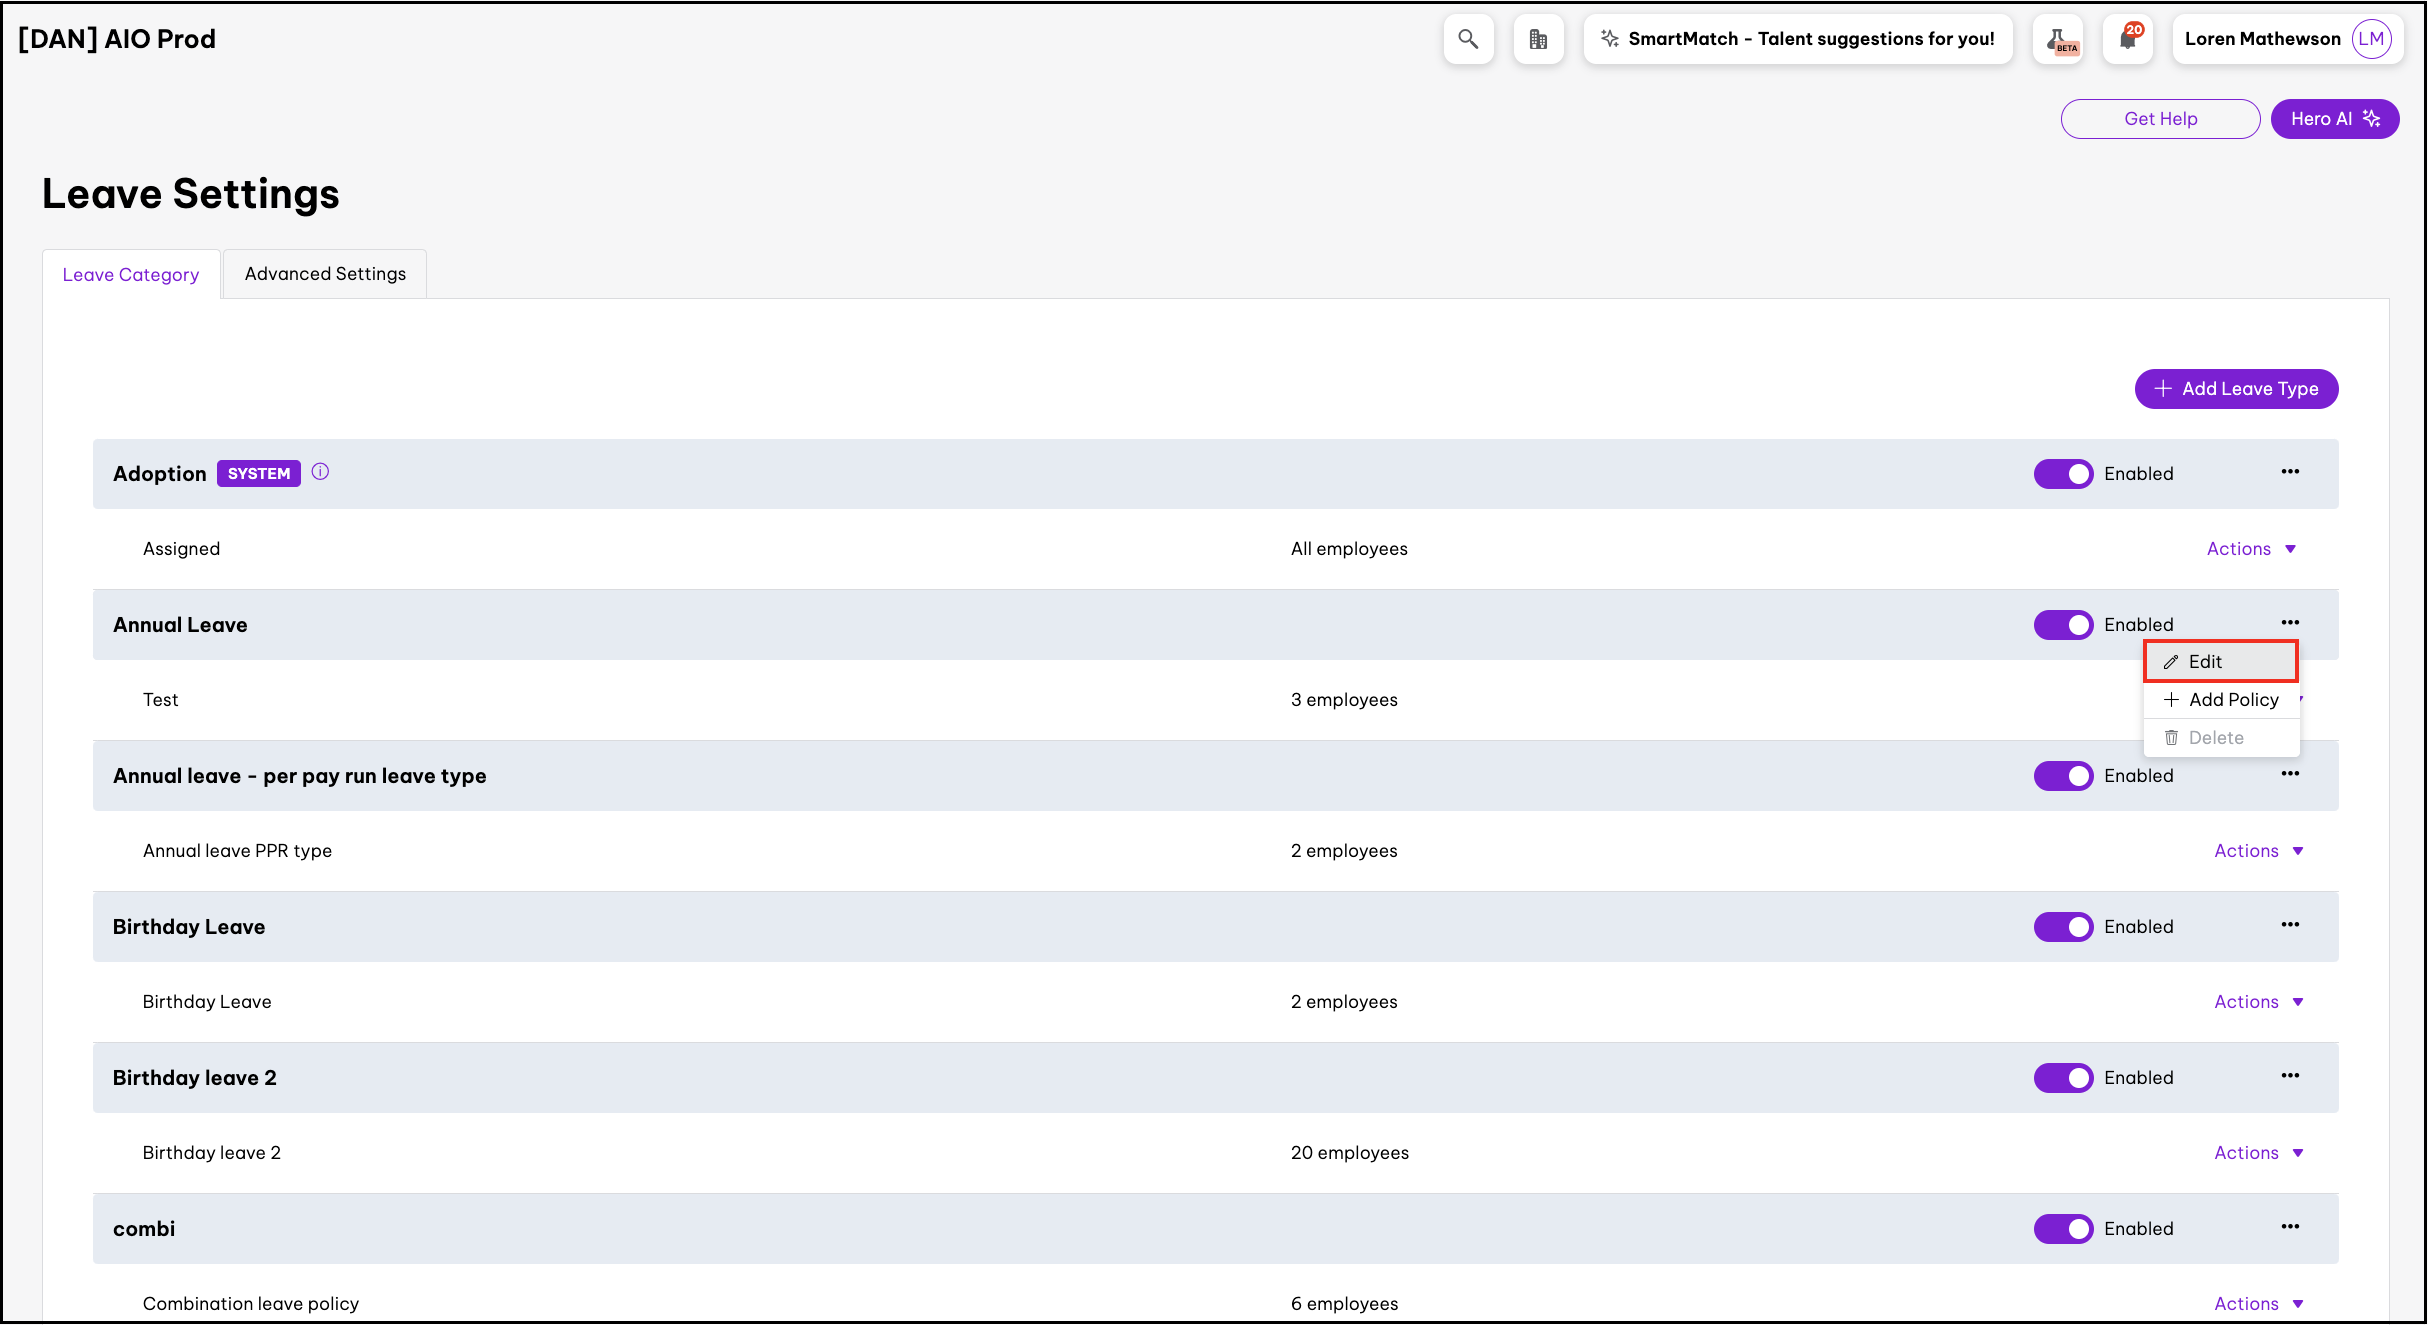Click the Get Help button
The height and width of the screenshot is (1325, 2428).
(2160, 119)
